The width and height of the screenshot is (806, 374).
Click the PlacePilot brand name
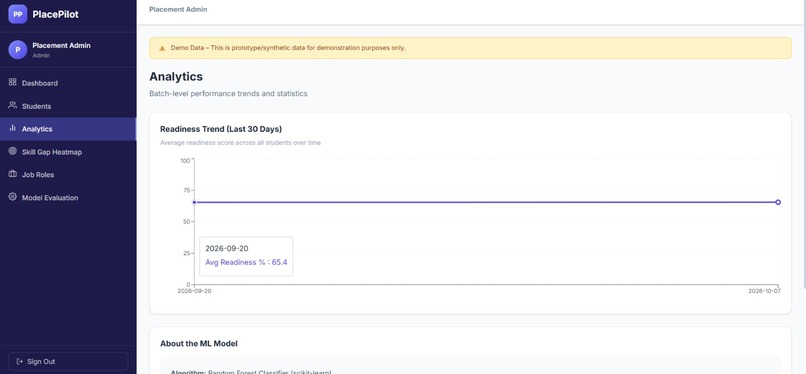56,14
